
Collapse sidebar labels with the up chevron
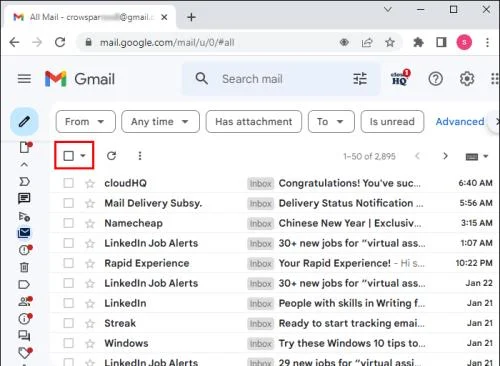click(x=24, y=164)
